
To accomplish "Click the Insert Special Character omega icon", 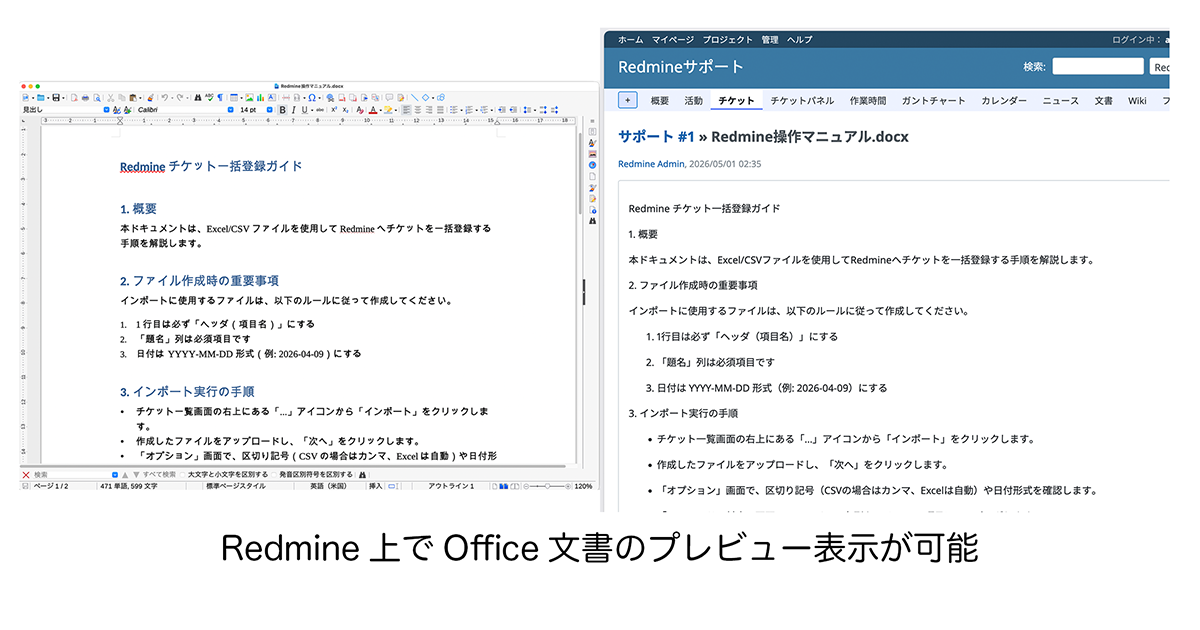I will (312, 98).
